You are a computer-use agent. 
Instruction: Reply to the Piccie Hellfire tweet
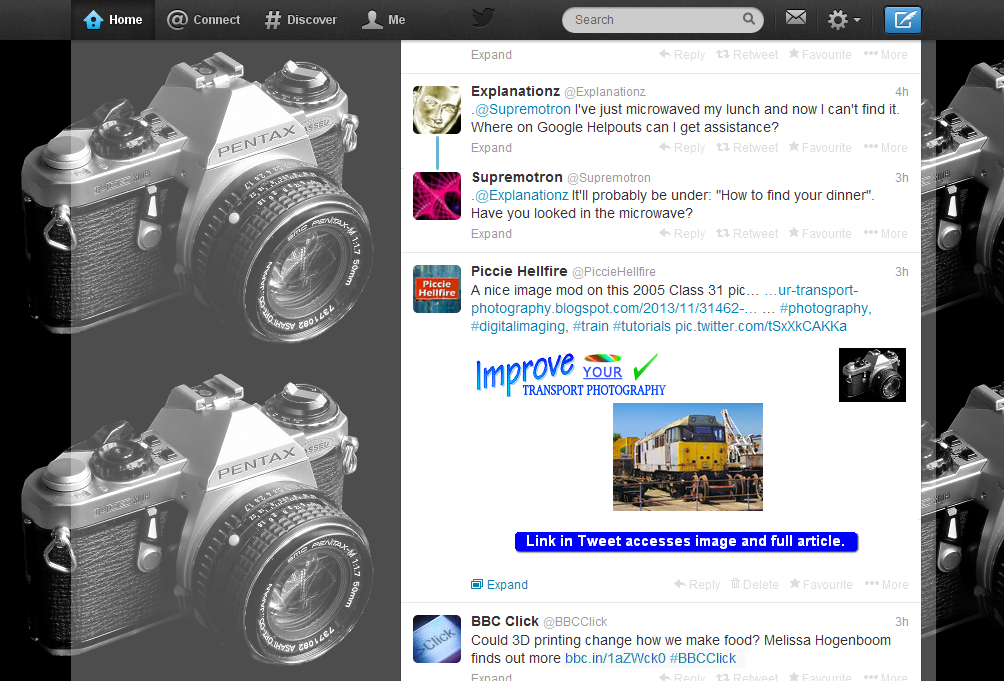click(x=697, y=584)
